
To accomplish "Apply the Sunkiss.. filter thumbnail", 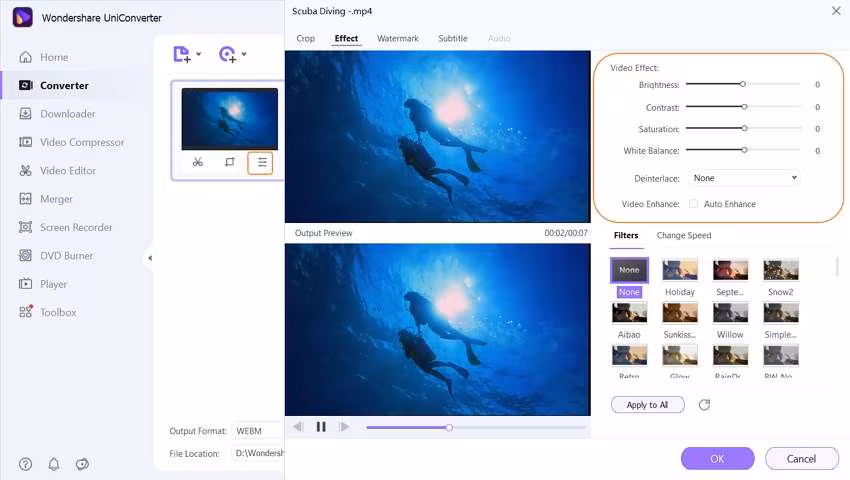I will (x=680, y=313).
